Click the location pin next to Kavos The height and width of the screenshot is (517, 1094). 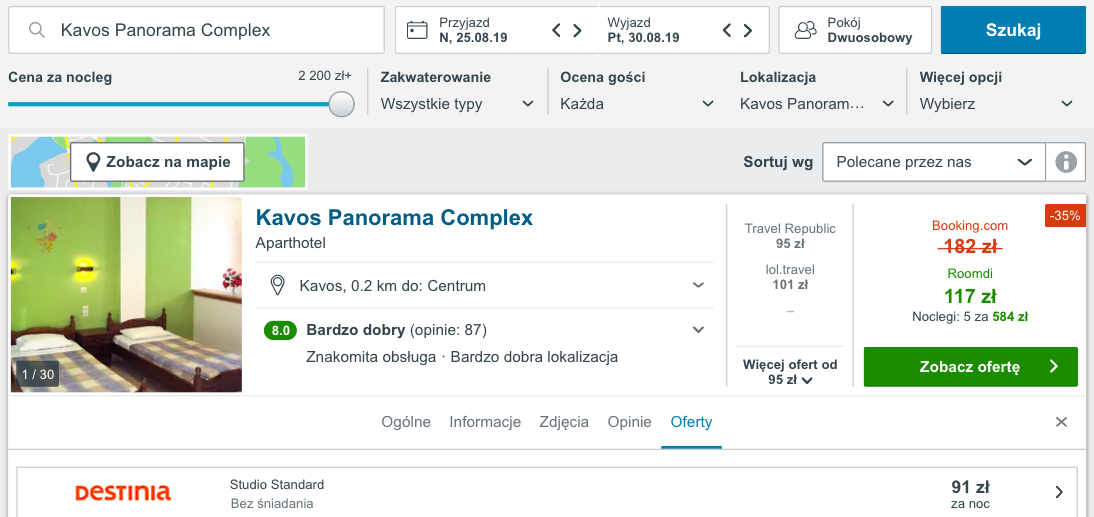click(x=278, y=285)
